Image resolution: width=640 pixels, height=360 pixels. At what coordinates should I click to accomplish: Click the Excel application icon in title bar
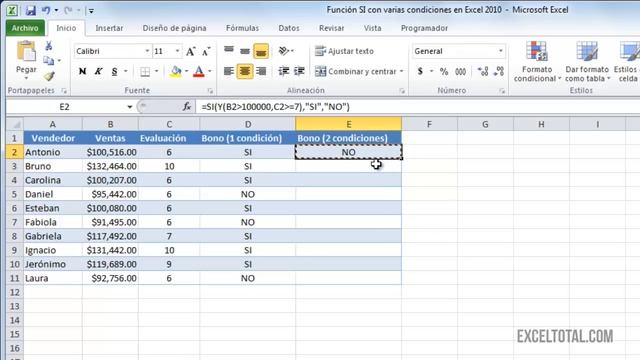(12, 11)
